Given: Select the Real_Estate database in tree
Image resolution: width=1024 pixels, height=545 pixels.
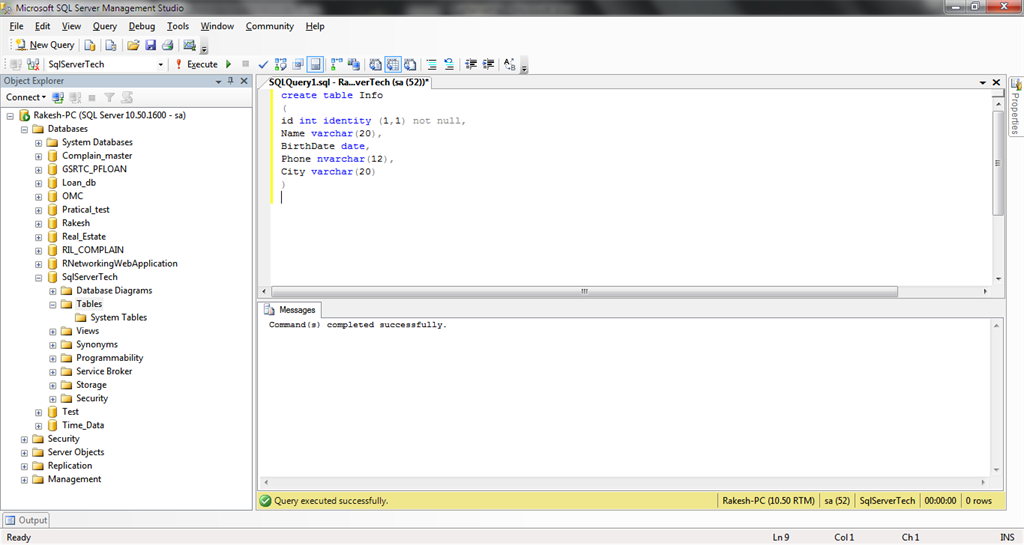Looking at the screenshot, I should pos(83,237).
